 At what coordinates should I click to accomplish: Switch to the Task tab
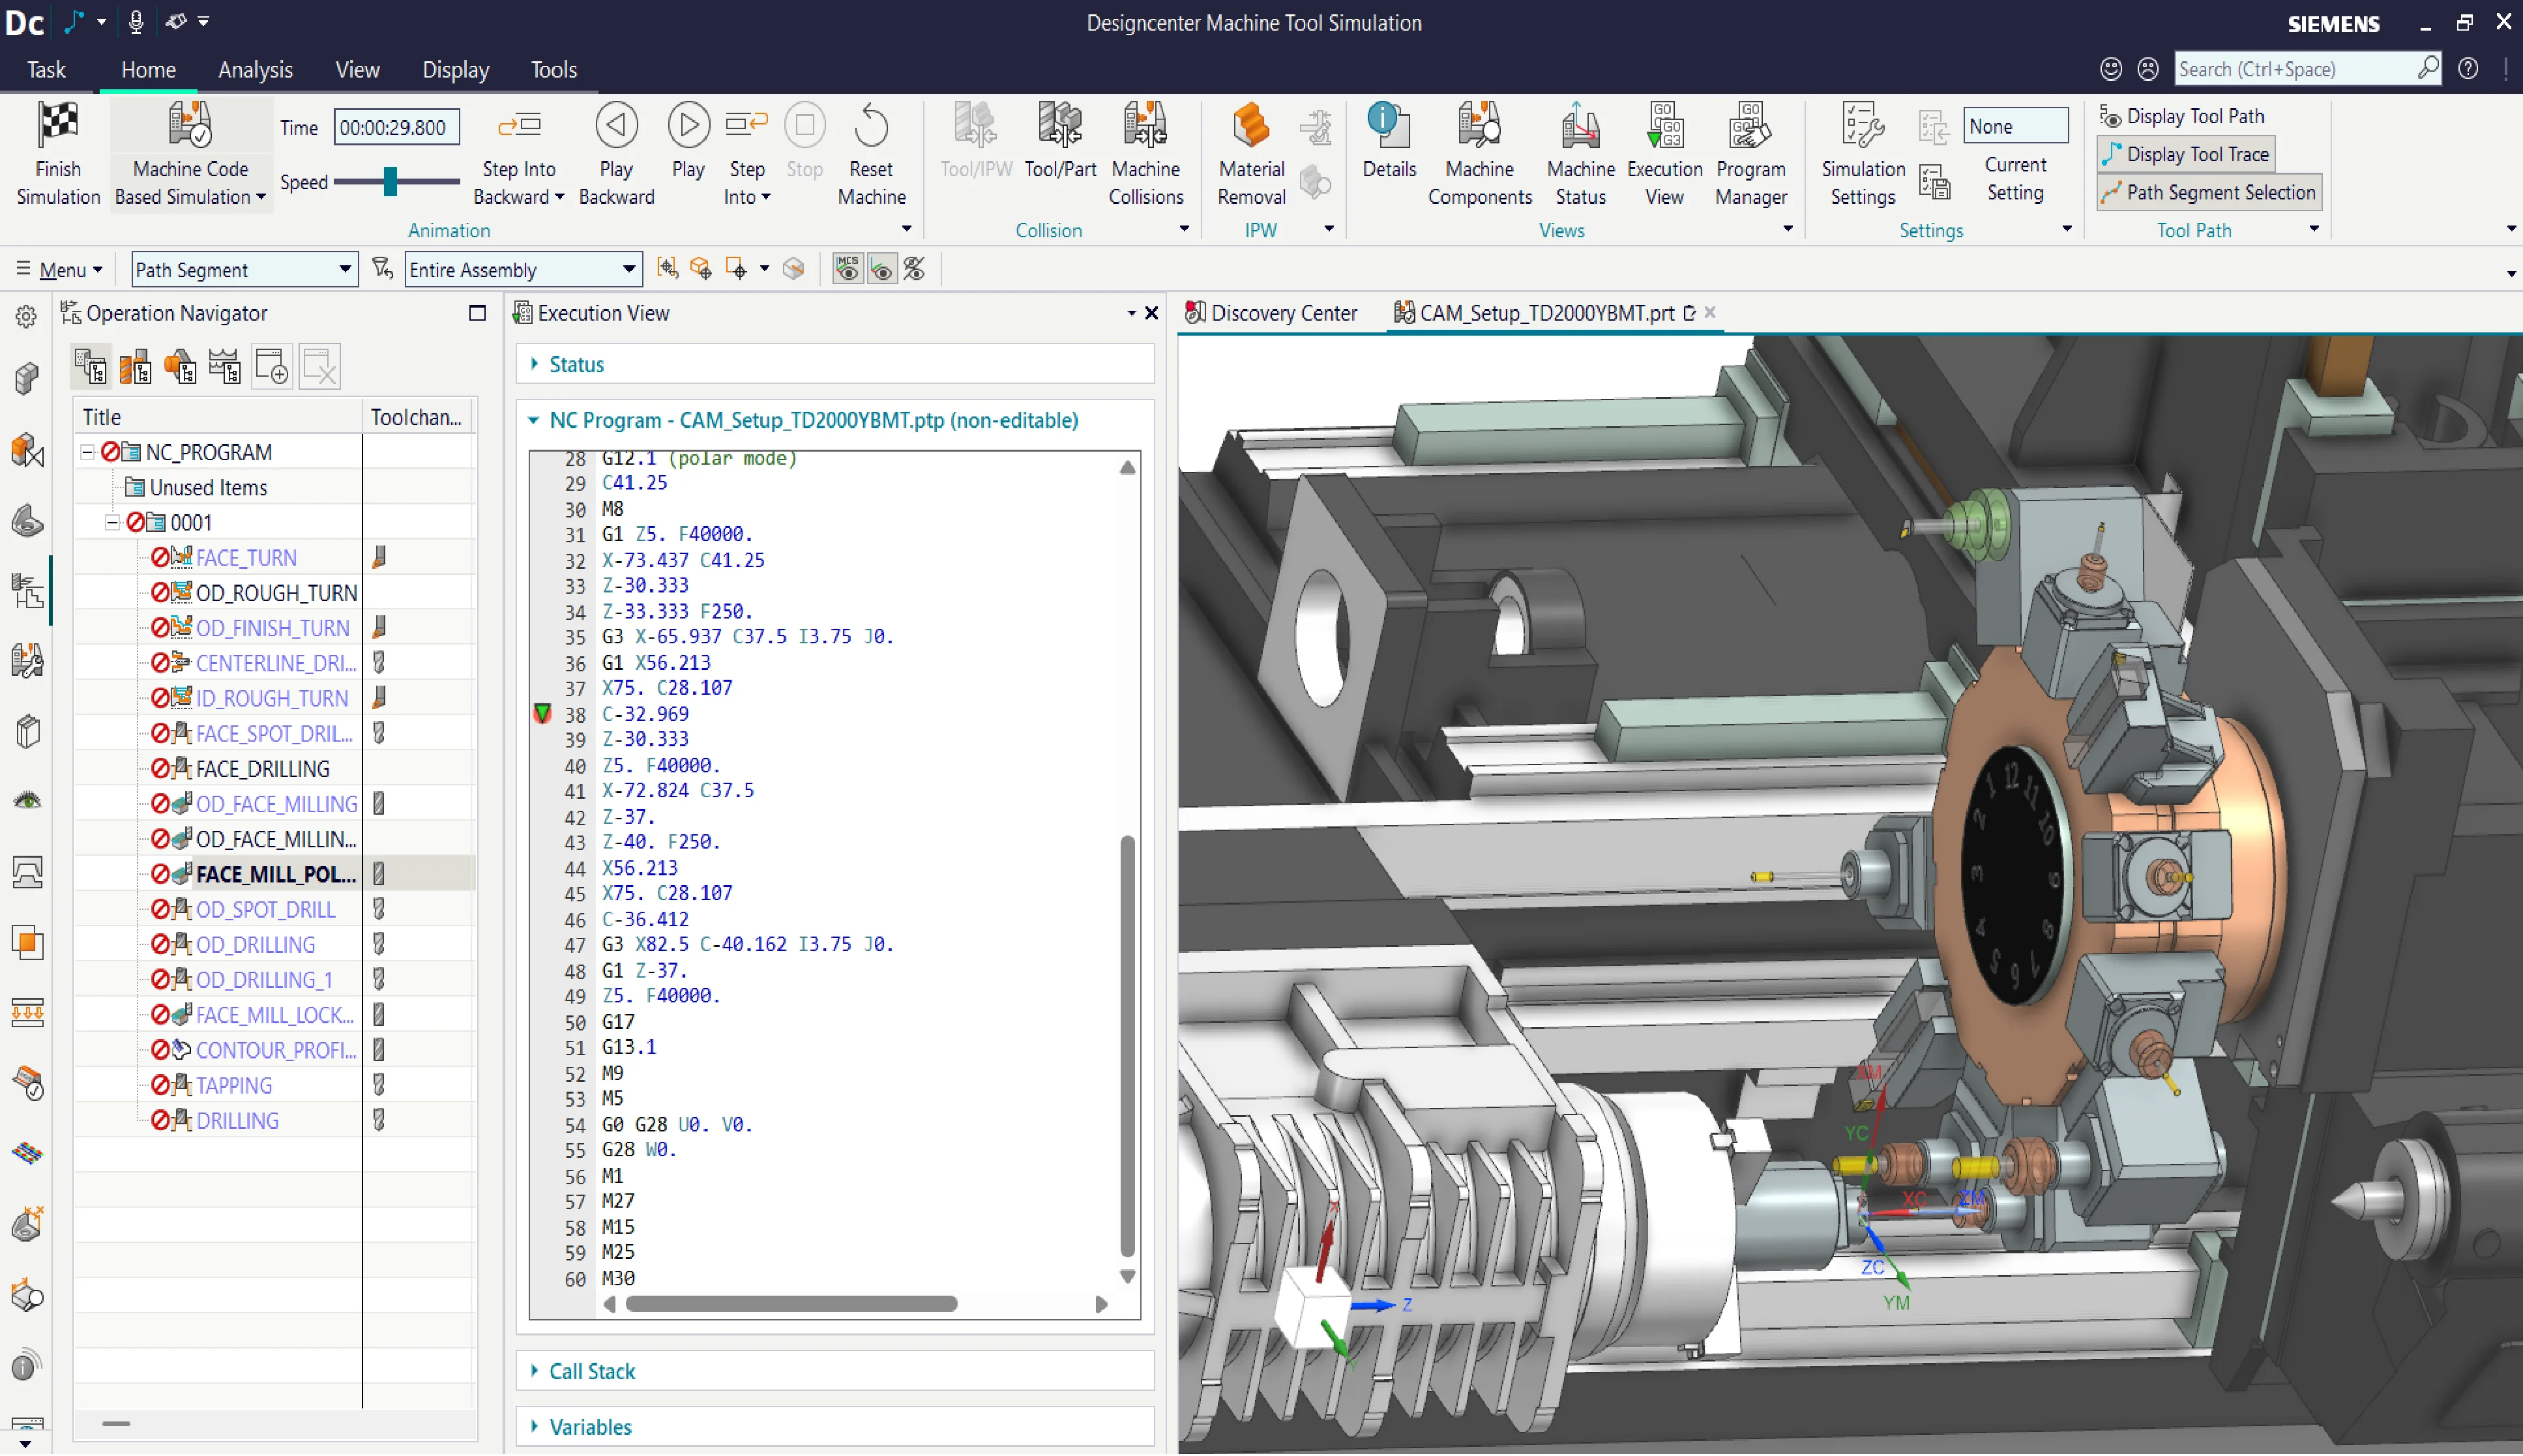46,70
